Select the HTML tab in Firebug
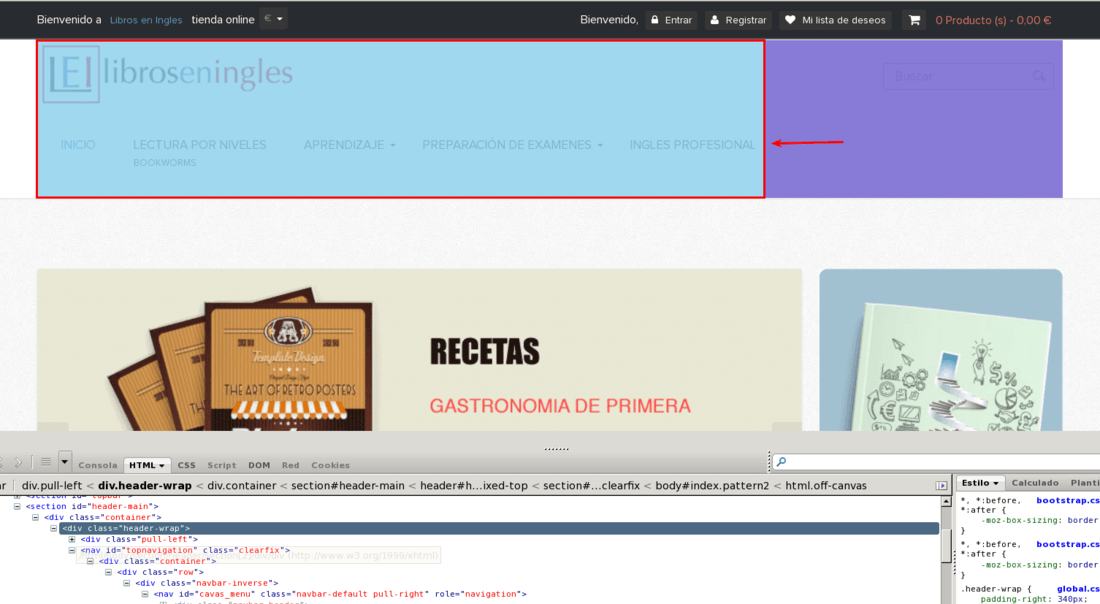 coord(147,465)
